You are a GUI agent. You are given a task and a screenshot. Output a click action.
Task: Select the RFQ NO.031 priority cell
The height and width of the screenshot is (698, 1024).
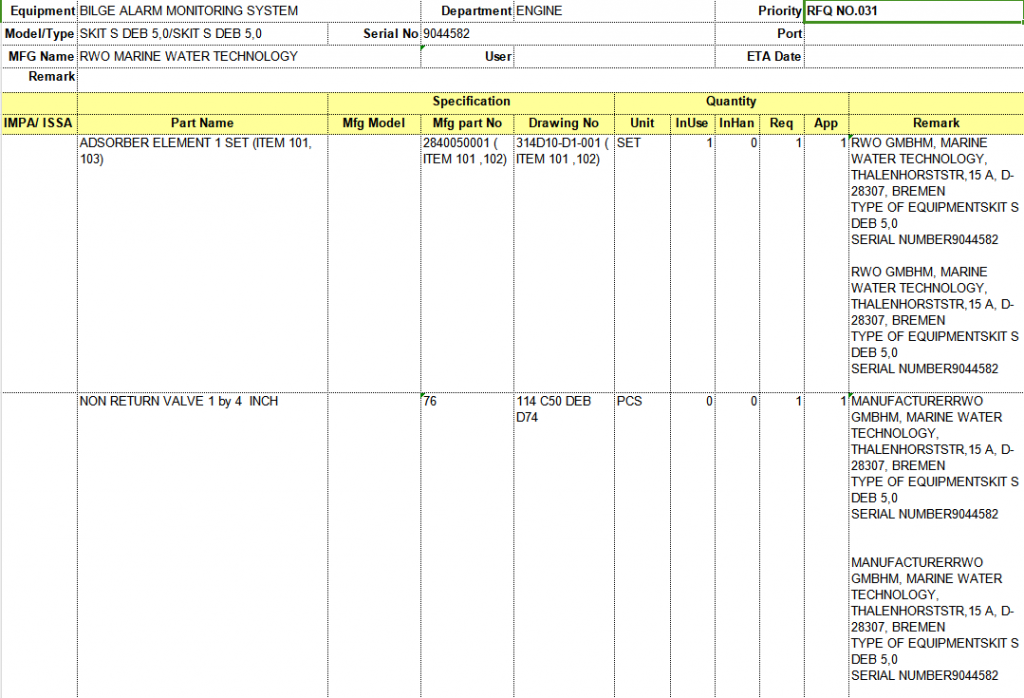point(912,11)
